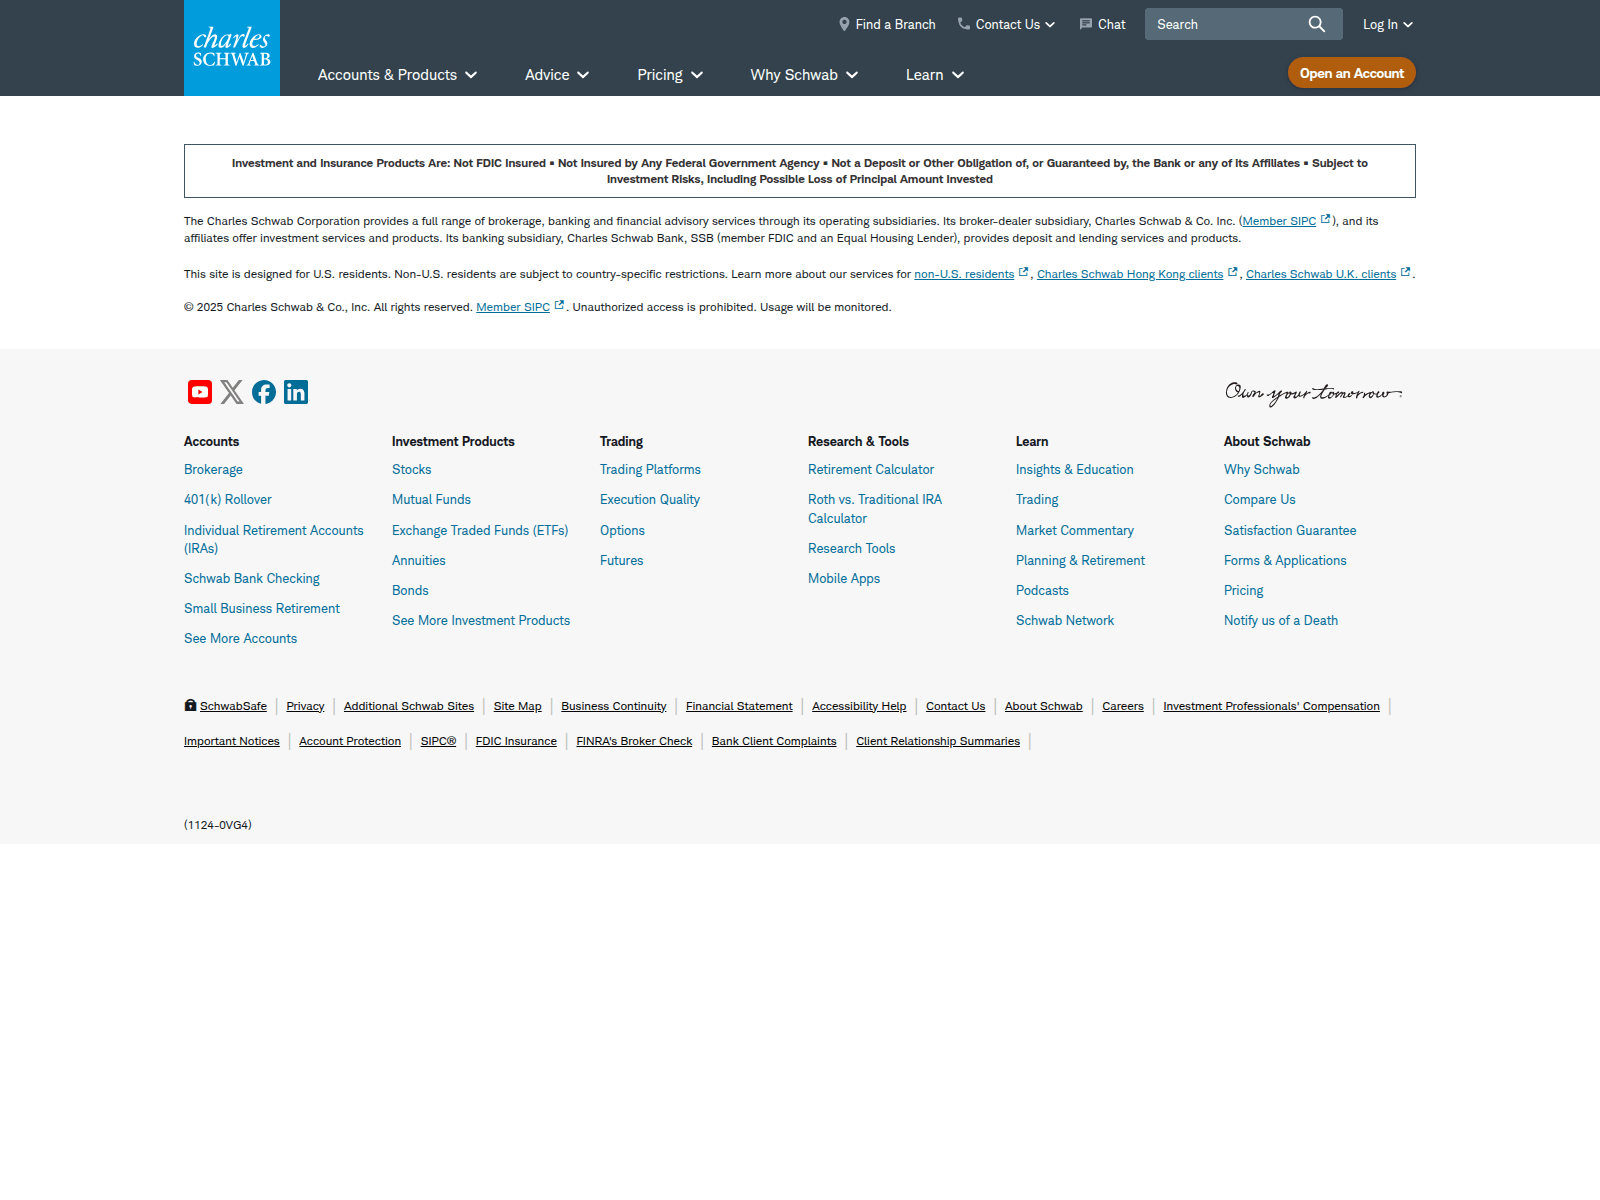Open Insights & Education link
Viewport: 1600px width, 1200px height.
tap(1075, 469)
